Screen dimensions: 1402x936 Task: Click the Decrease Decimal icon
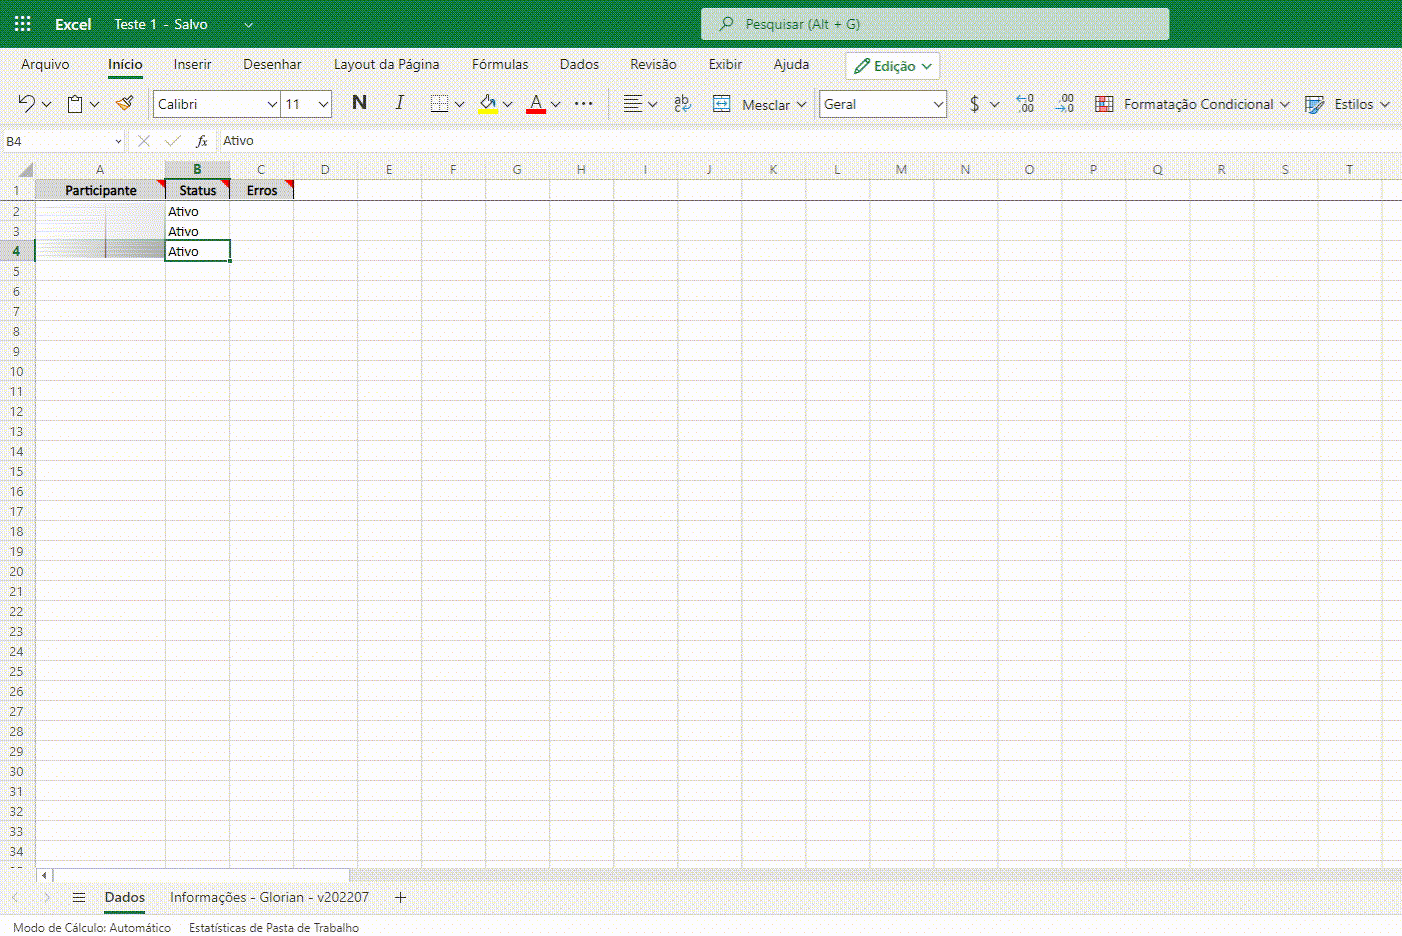1064,104
